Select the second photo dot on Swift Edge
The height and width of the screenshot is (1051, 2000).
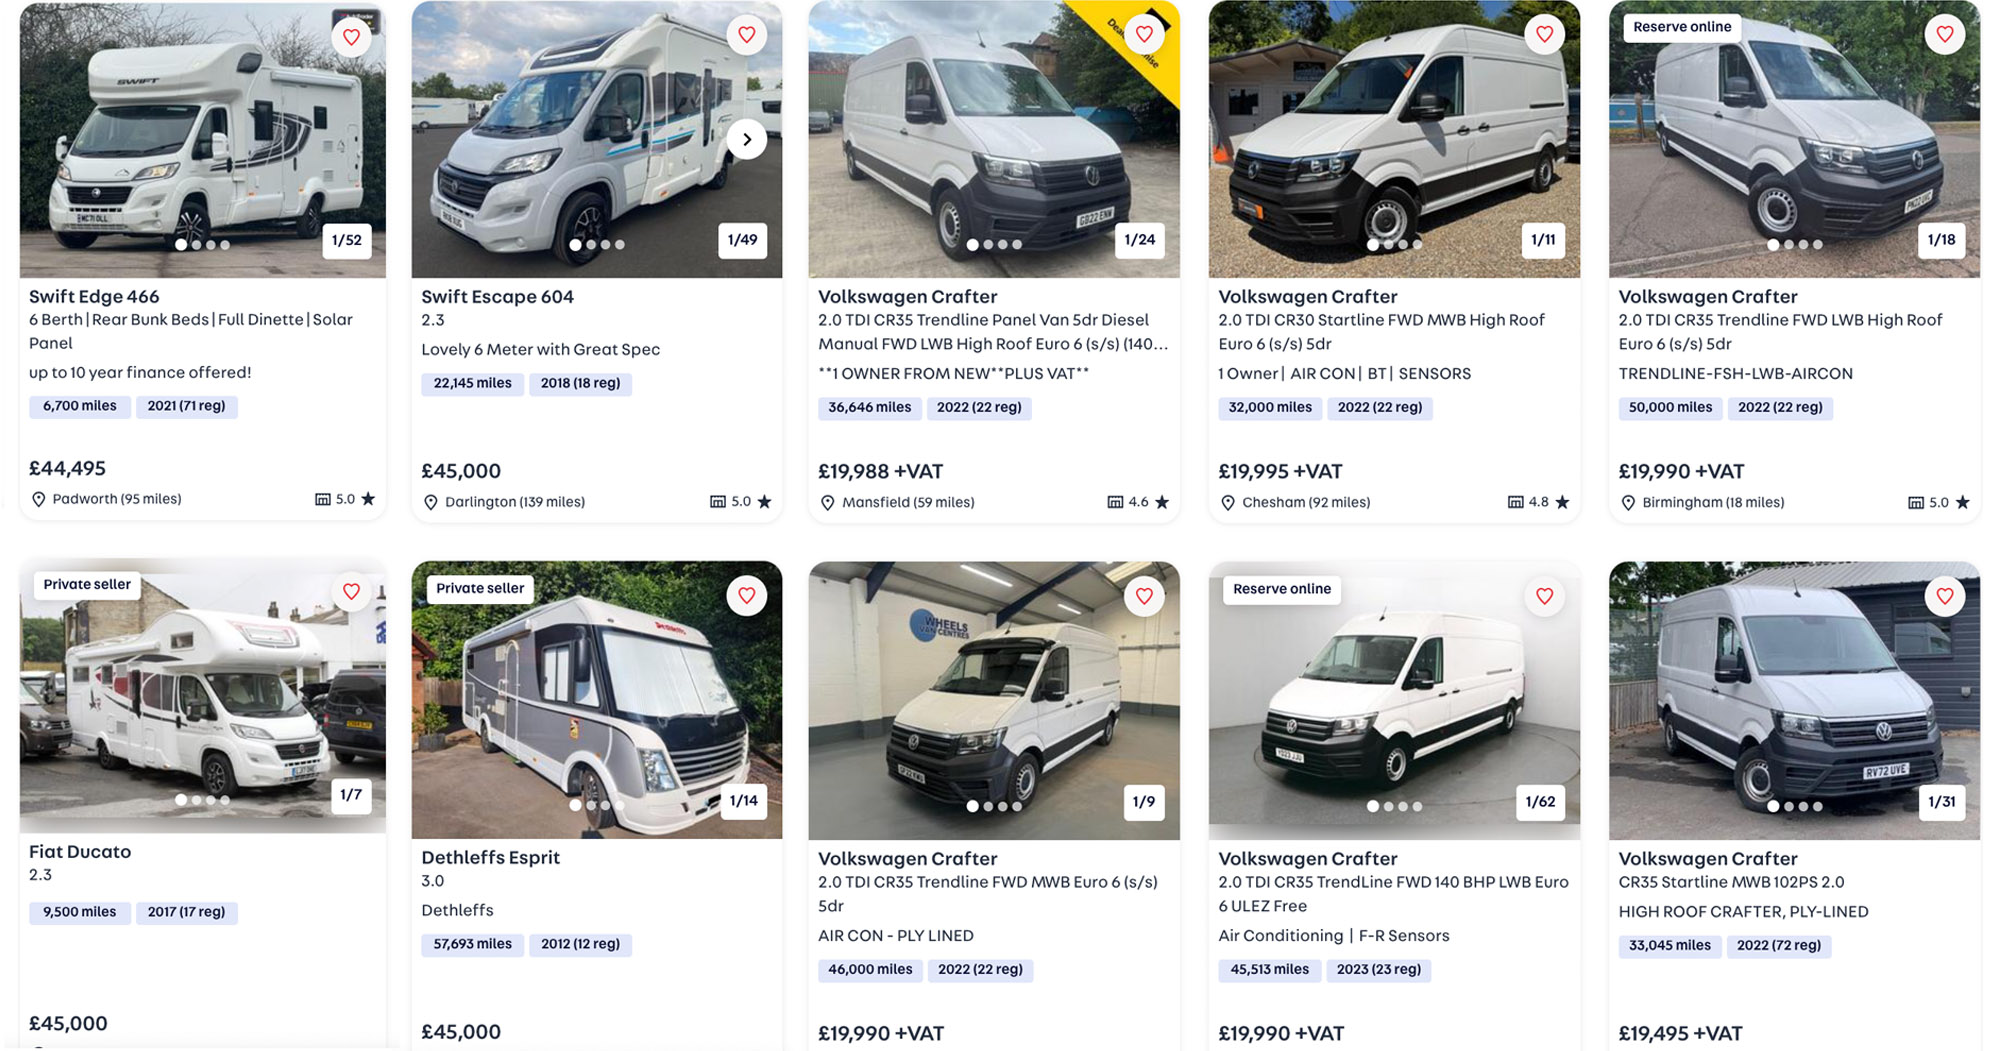(196, 245)
